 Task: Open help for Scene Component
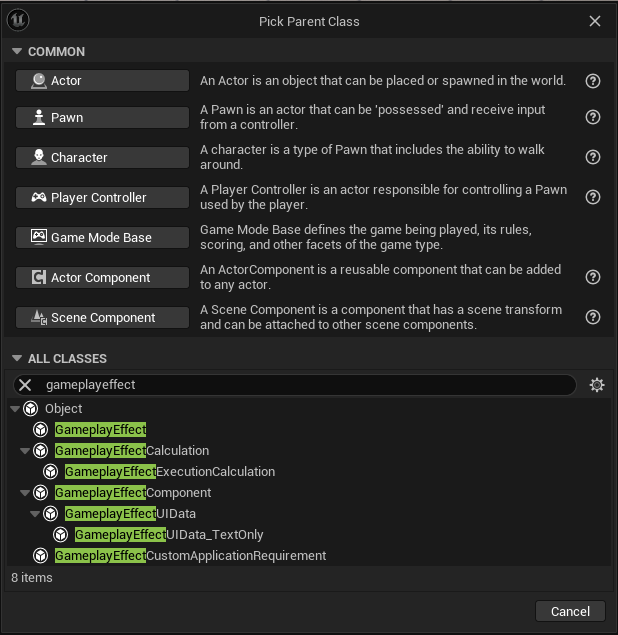[593, 317]
